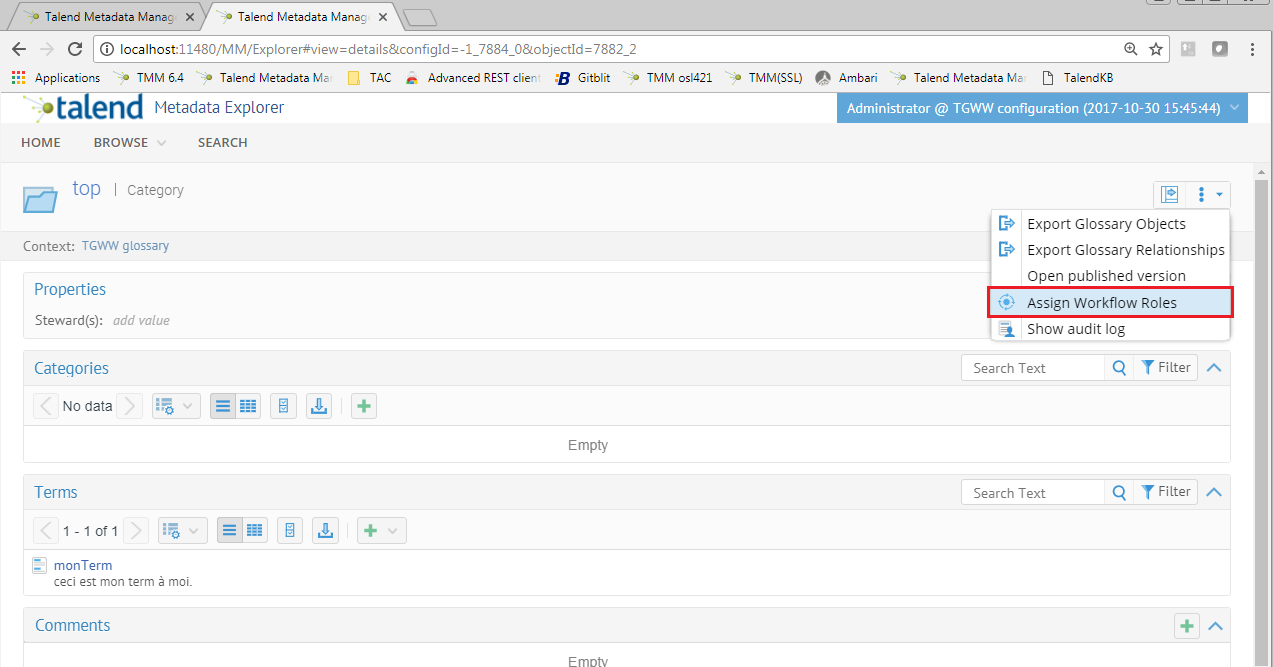Add a comment with the green plus
Viewport: 1273px width, 667px height.
[x=1186, y=626]
